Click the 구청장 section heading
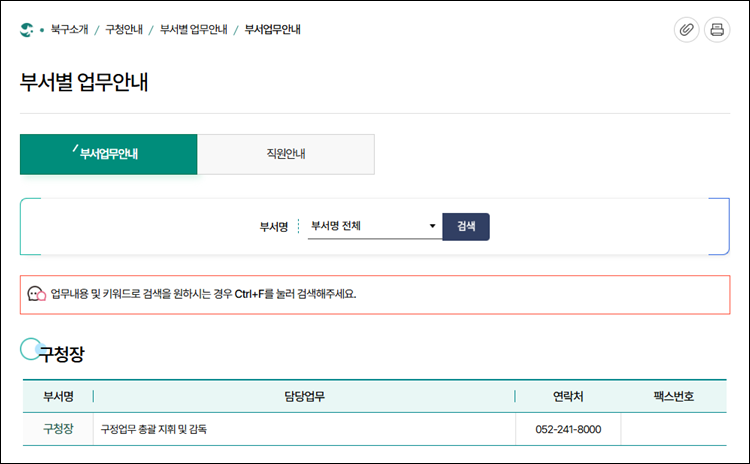750x464 pixels. (61, 354)
